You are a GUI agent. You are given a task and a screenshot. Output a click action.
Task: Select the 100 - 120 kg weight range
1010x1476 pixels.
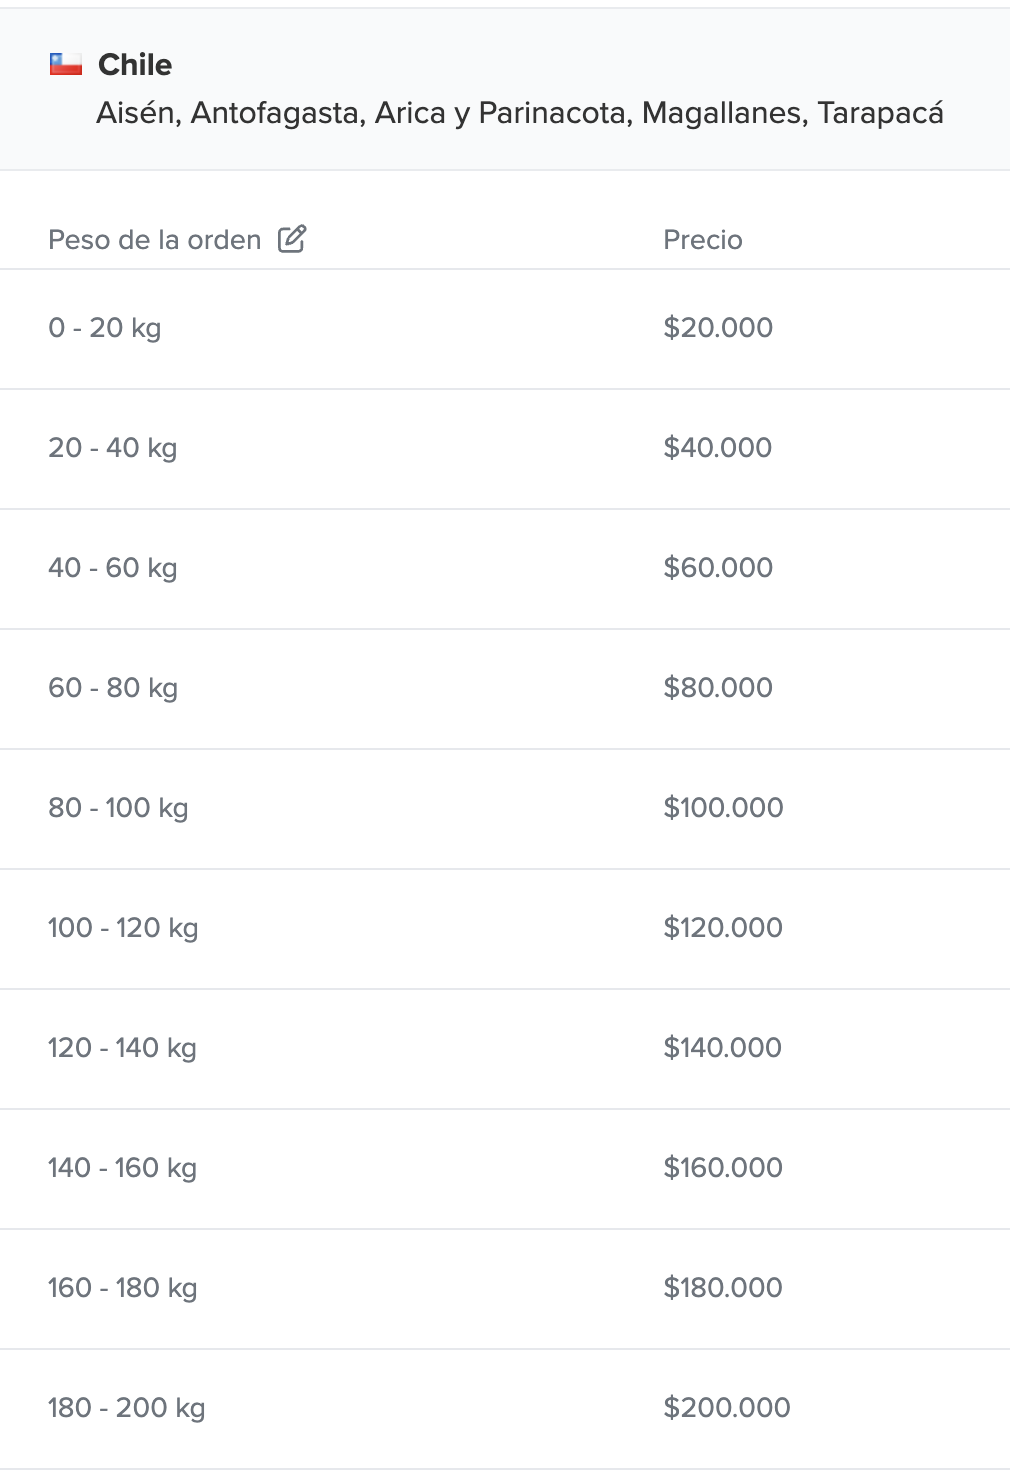coord(123,928)
